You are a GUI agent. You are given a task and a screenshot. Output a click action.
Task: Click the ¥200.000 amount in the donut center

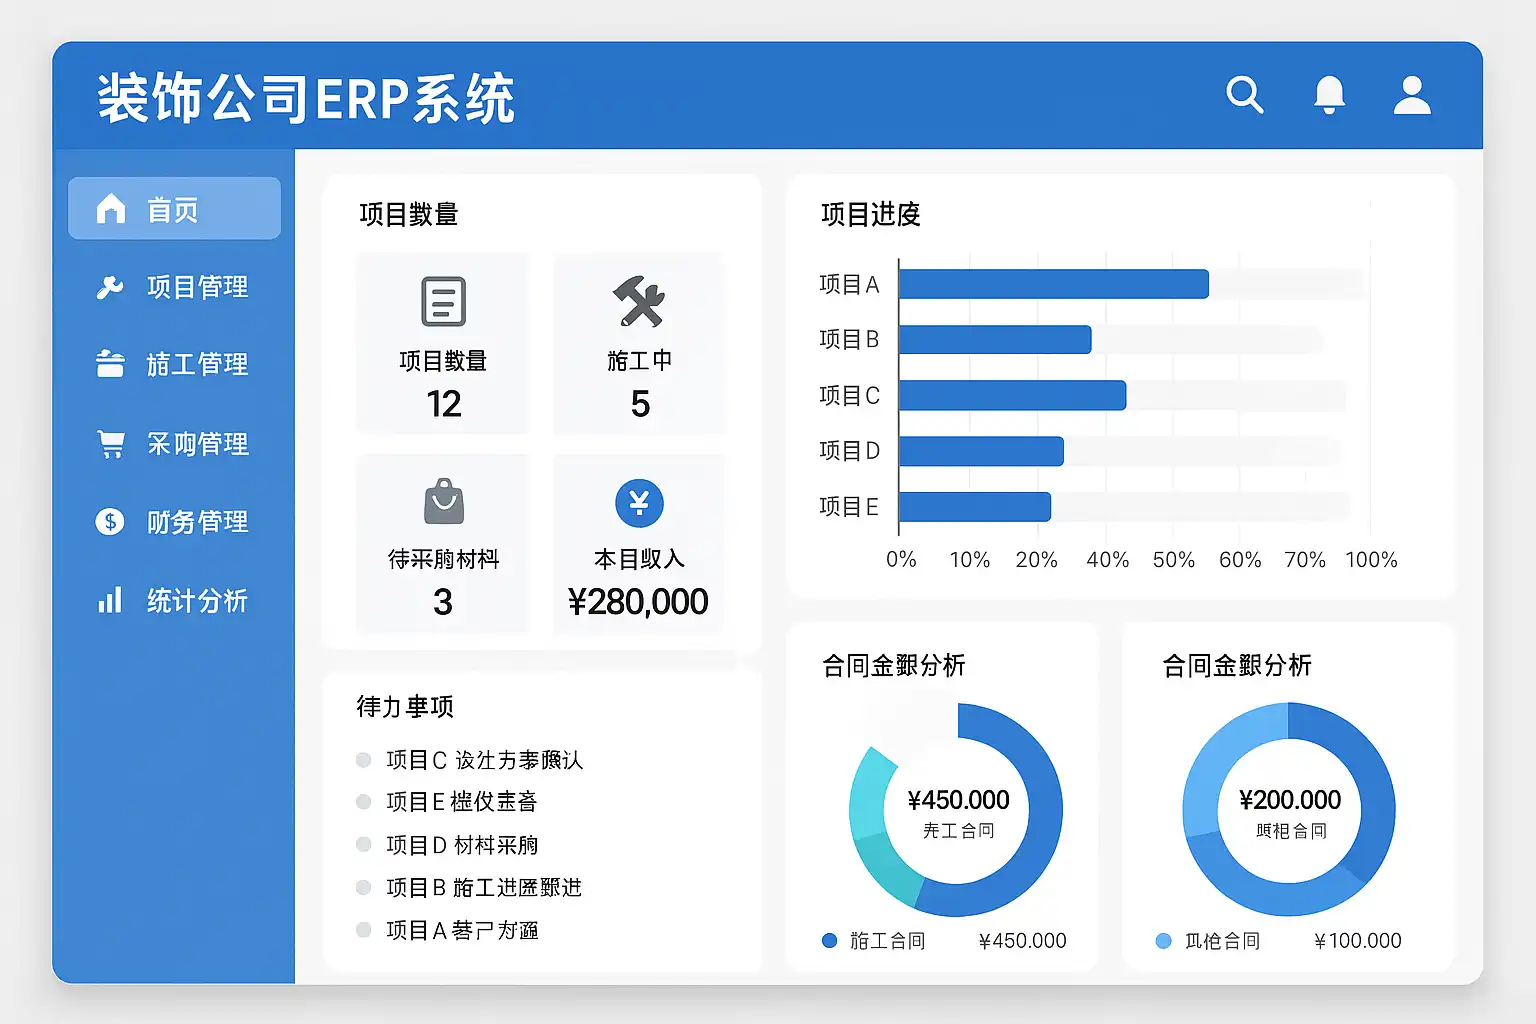1290,800
